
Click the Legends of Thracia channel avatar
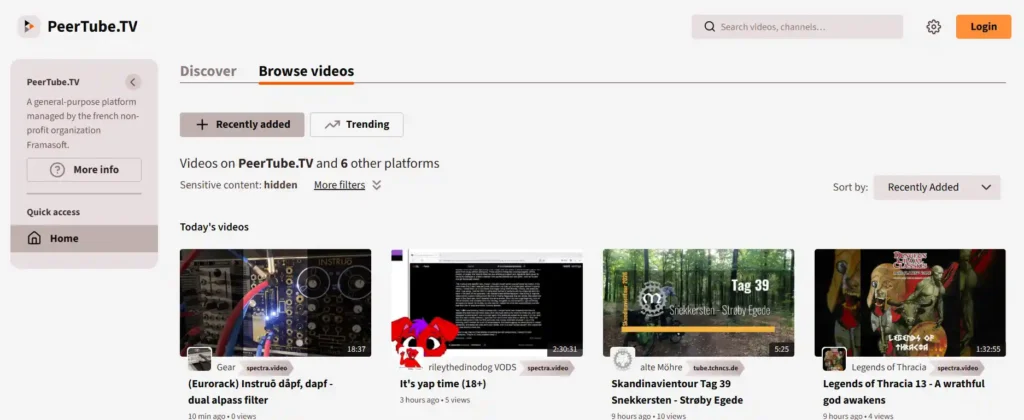coord(834,359)
